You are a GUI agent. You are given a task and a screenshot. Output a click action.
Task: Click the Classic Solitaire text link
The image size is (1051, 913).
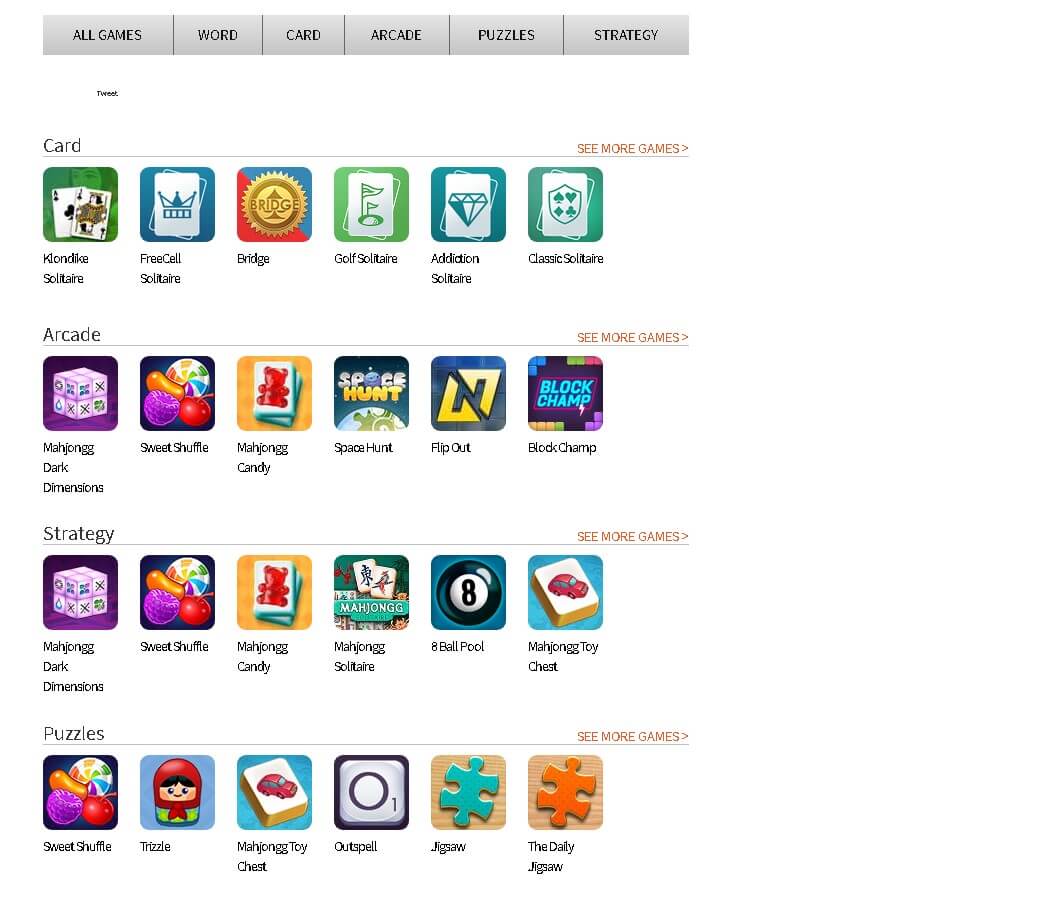tap(566, 259)
